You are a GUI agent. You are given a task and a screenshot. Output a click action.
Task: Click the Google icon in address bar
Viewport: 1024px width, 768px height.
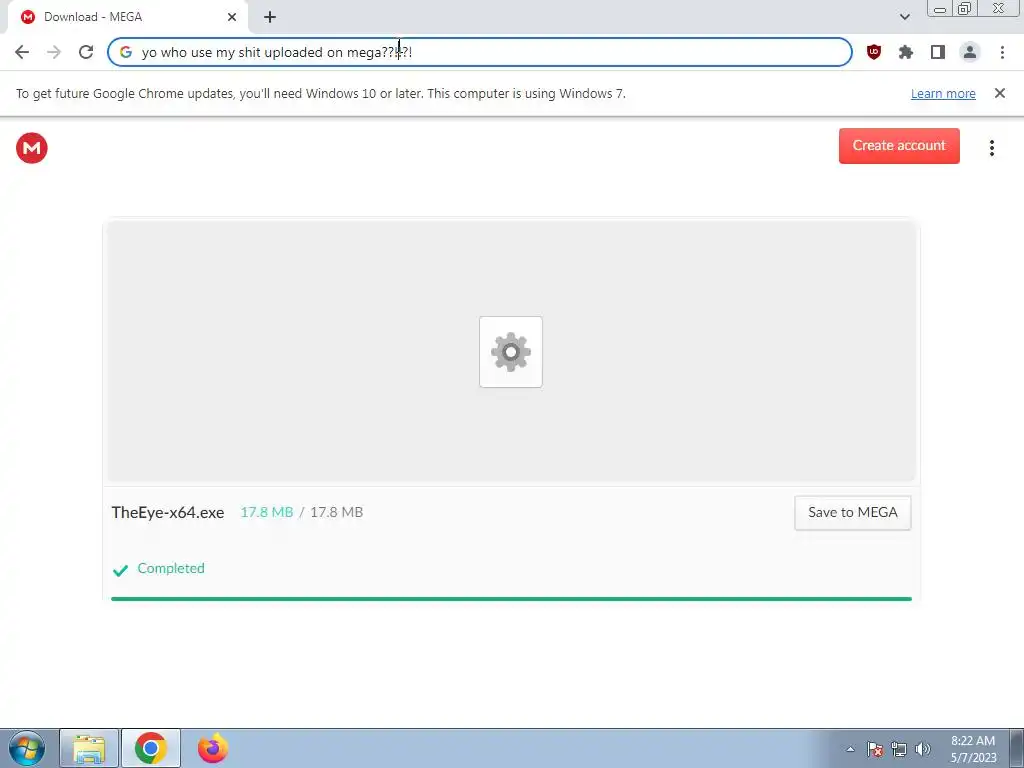[126, 52]
